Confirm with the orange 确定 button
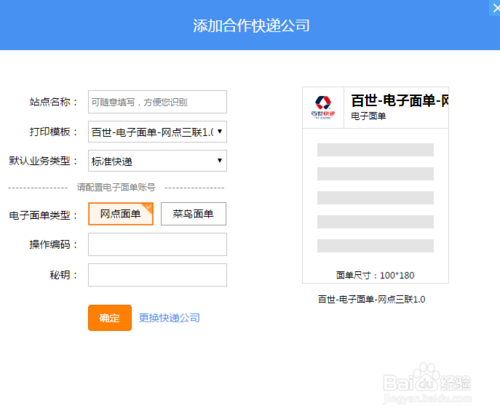This screenshot has height=416, width=500. 110,318
